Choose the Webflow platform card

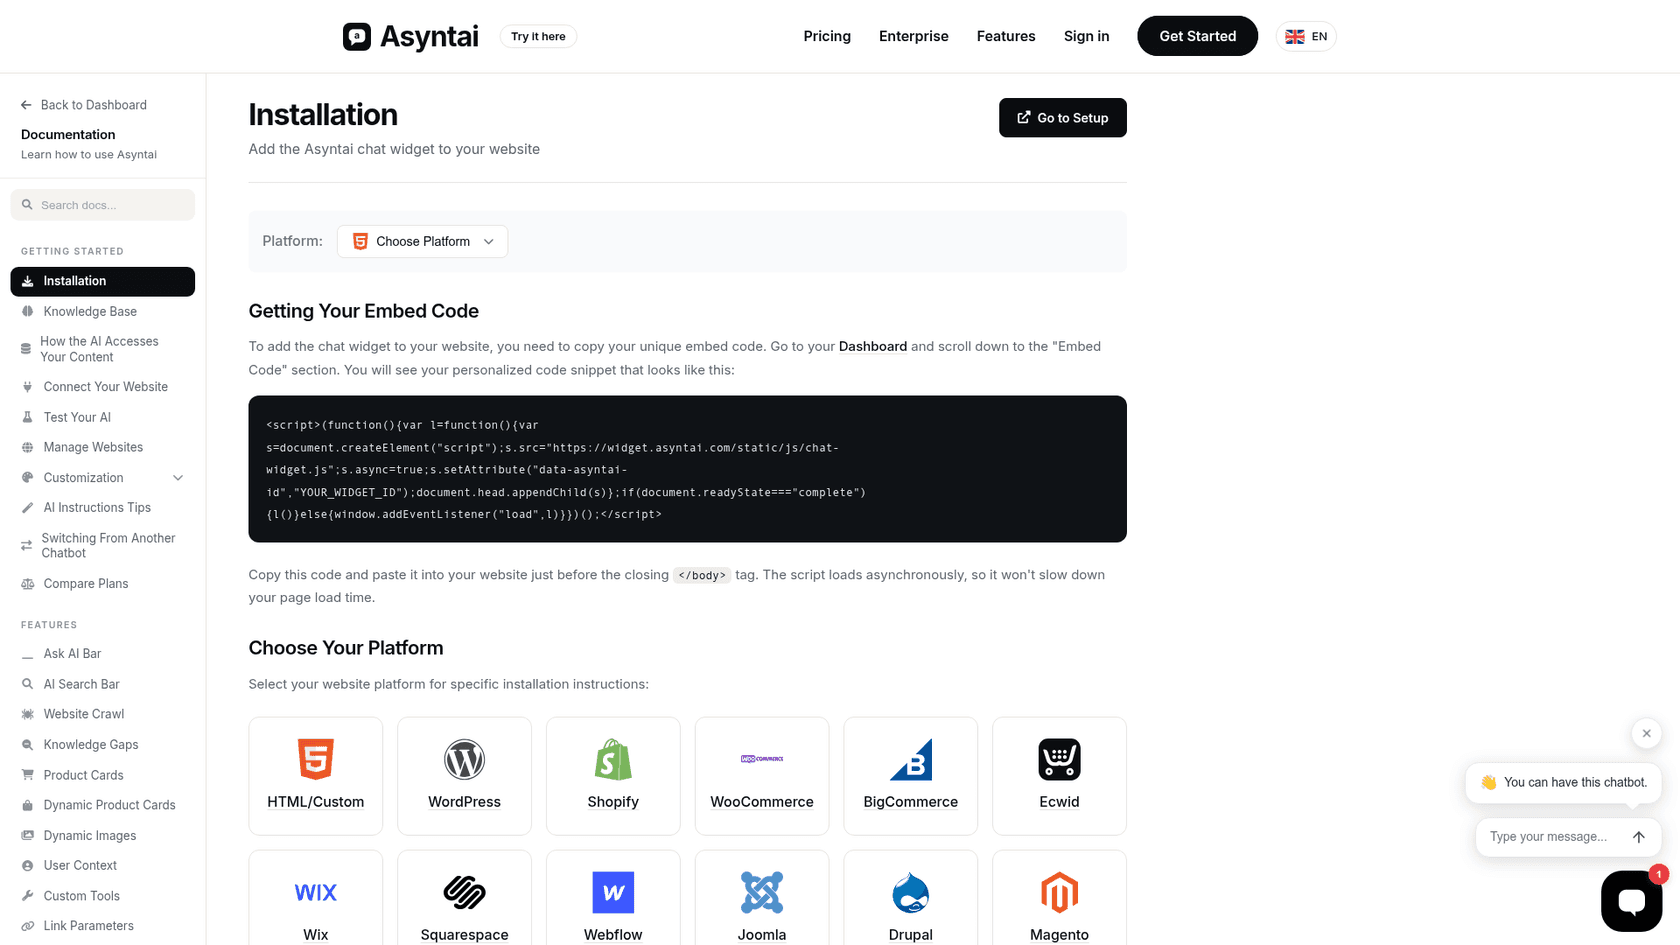[613, 898]
